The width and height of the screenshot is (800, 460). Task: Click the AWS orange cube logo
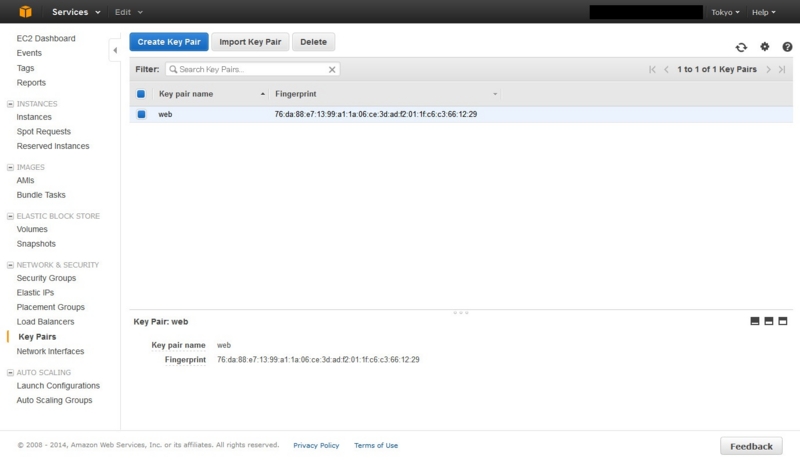[25, 11]
